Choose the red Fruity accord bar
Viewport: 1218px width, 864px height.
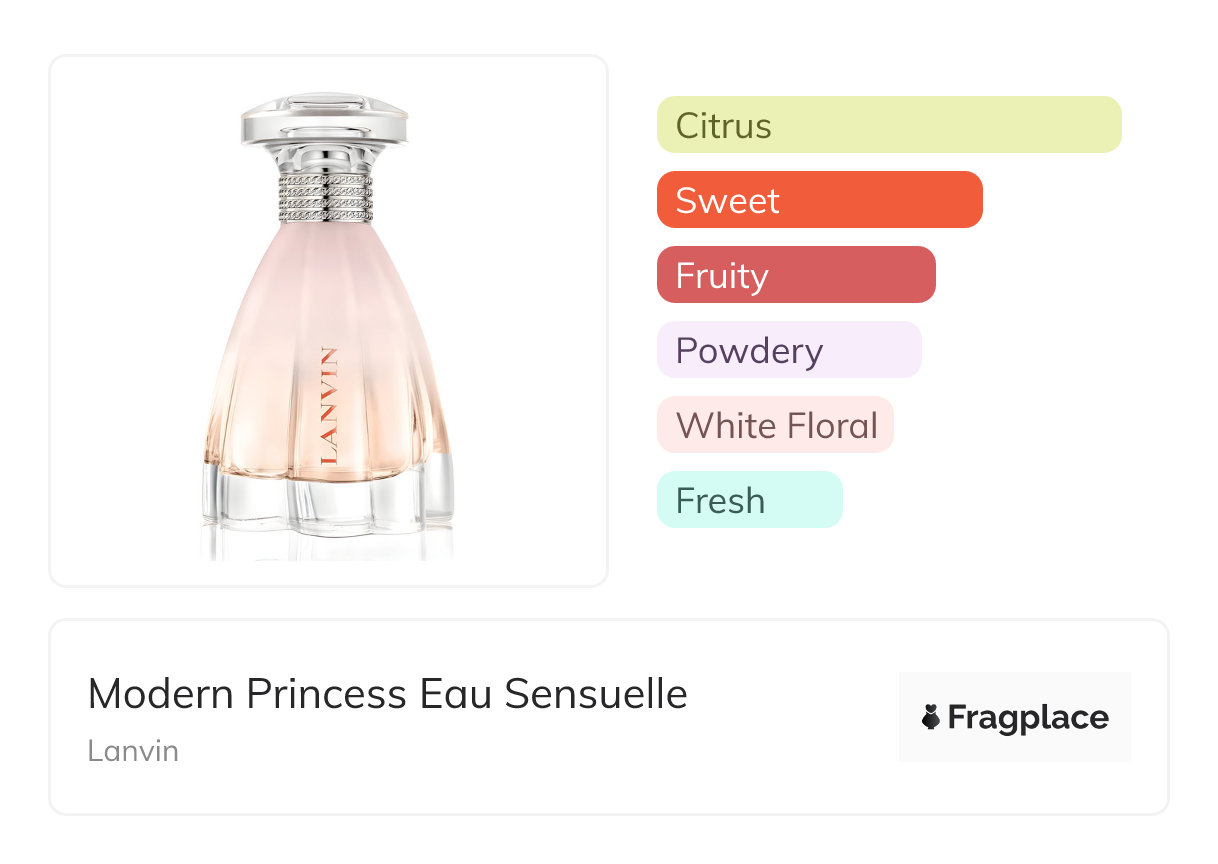795,275
